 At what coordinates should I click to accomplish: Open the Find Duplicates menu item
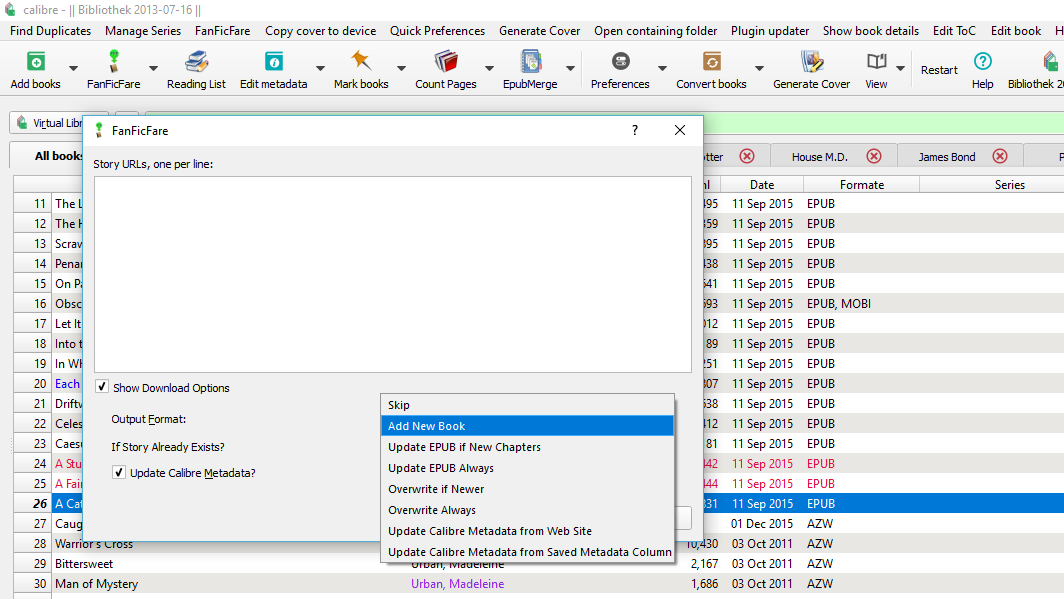click(50, 31)
